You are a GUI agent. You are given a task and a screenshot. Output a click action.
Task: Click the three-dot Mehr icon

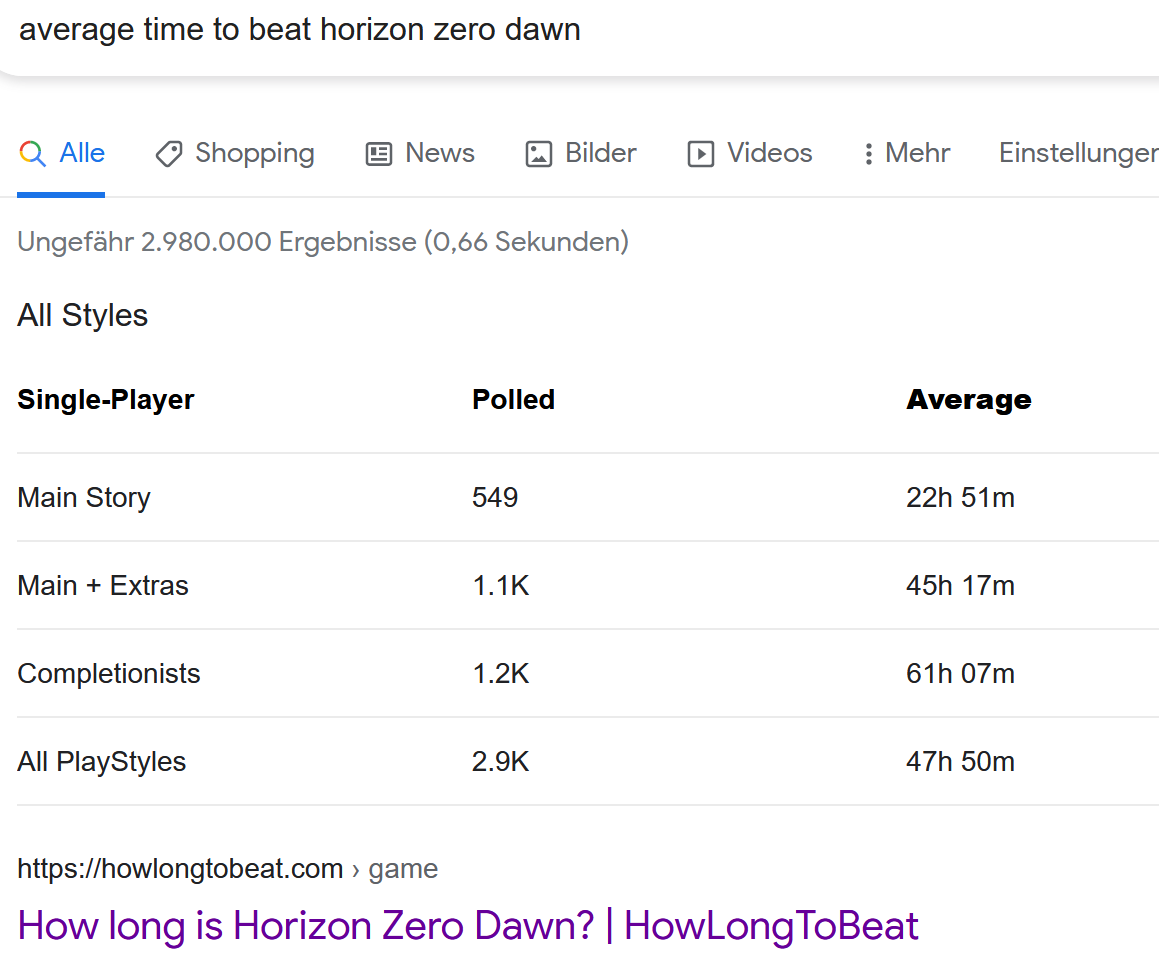tap(868, 154)
